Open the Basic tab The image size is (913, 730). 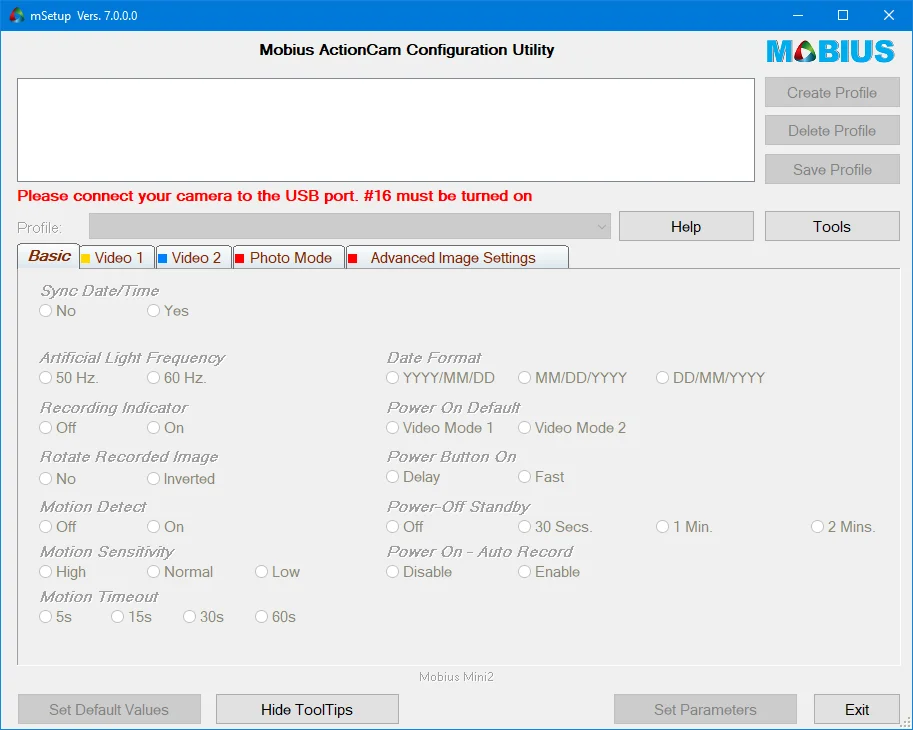(49, 256)
